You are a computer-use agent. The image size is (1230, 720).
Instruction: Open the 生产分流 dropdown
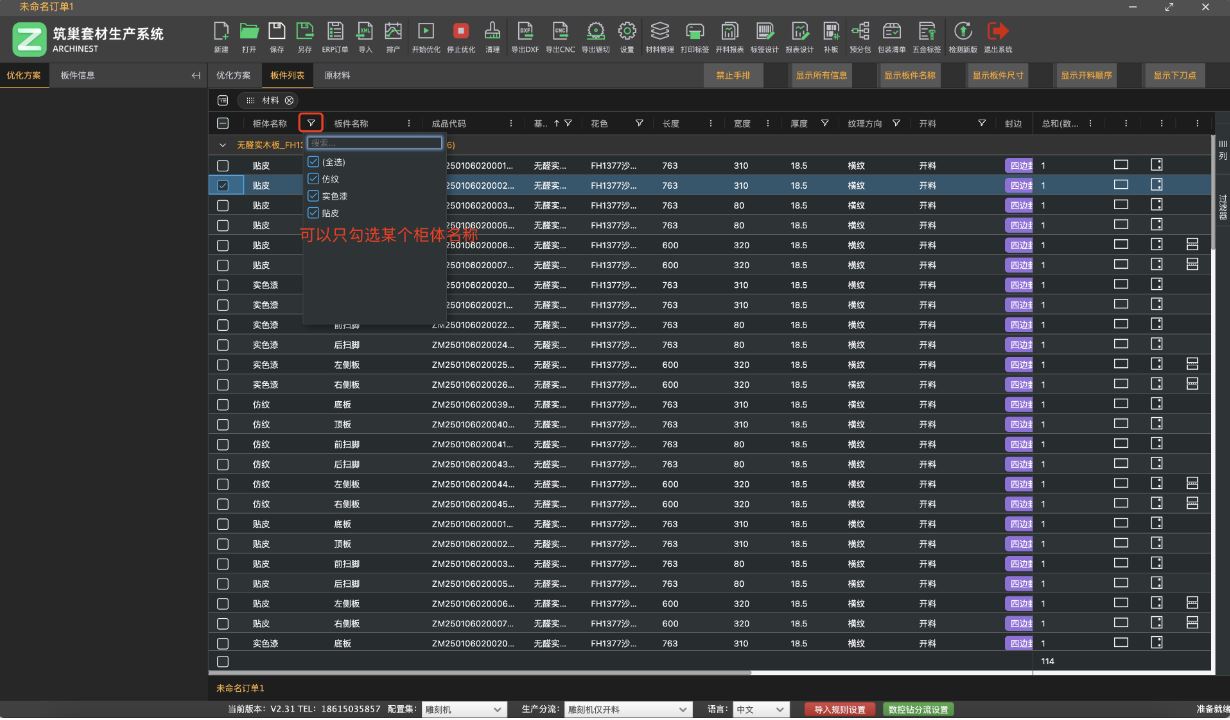pyautogui.click(x=628, y=709)
